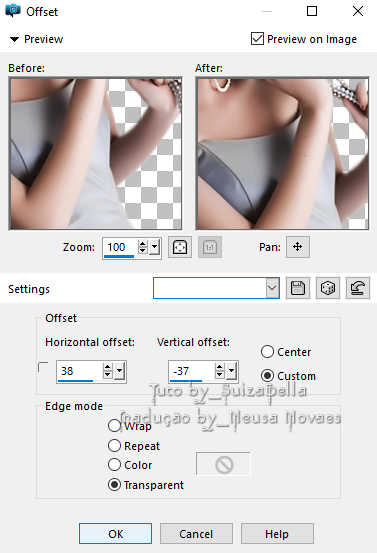This screenshot has height=553, width=377.
Task: Select the Center radio button
Action: (267, 352)
